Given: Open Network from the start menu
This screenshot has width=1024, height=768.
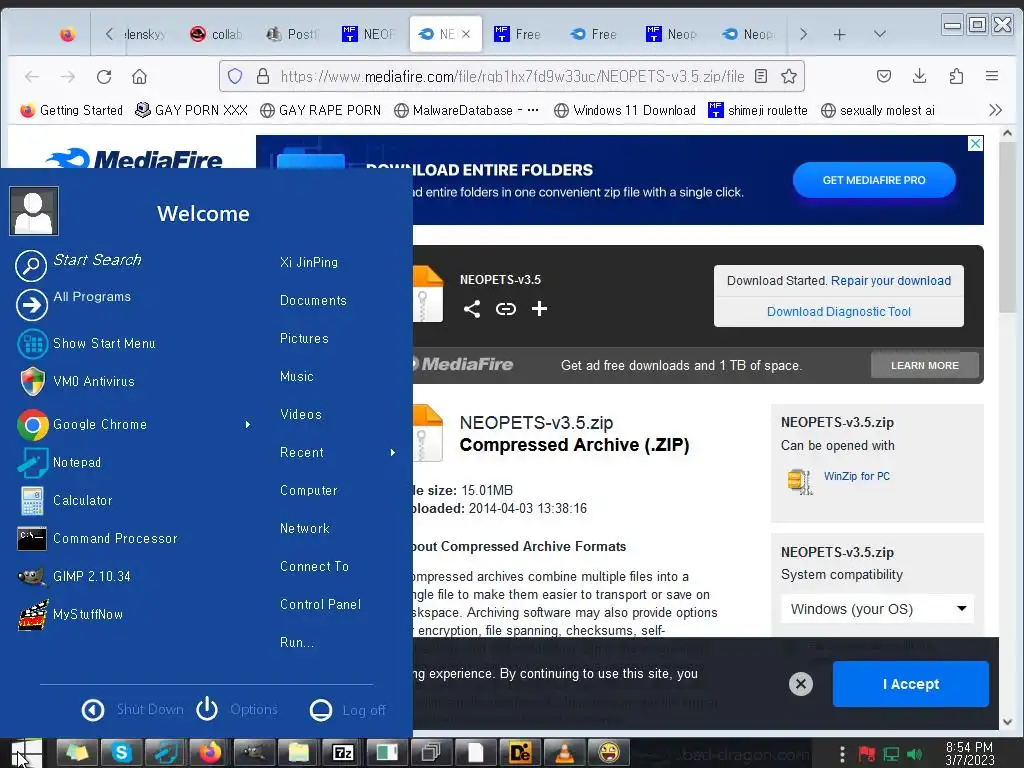Looking at the screenshot, I should (x=304, y=528).
